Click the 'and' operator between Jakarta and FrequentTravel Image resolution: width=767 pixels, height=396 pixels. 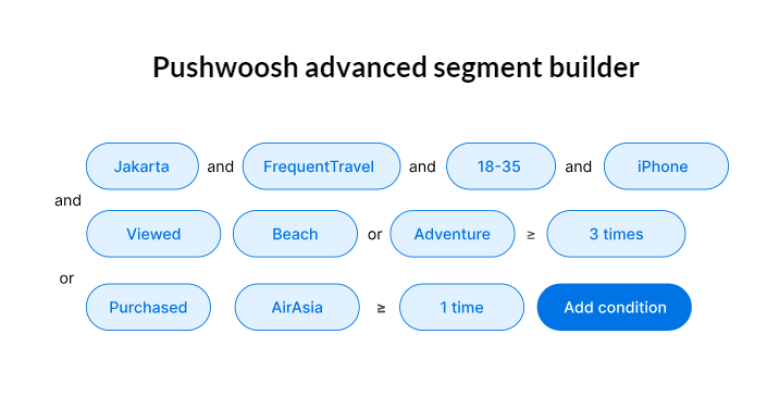[x=221, y=167]
